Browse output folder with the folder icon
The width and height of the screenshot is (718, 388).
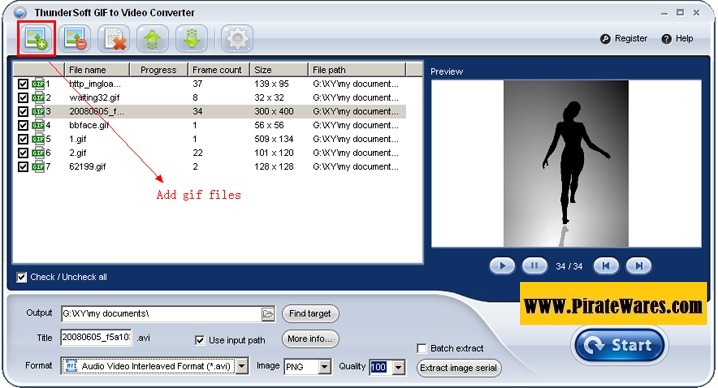pyautogui.click(x=268, y=314)
